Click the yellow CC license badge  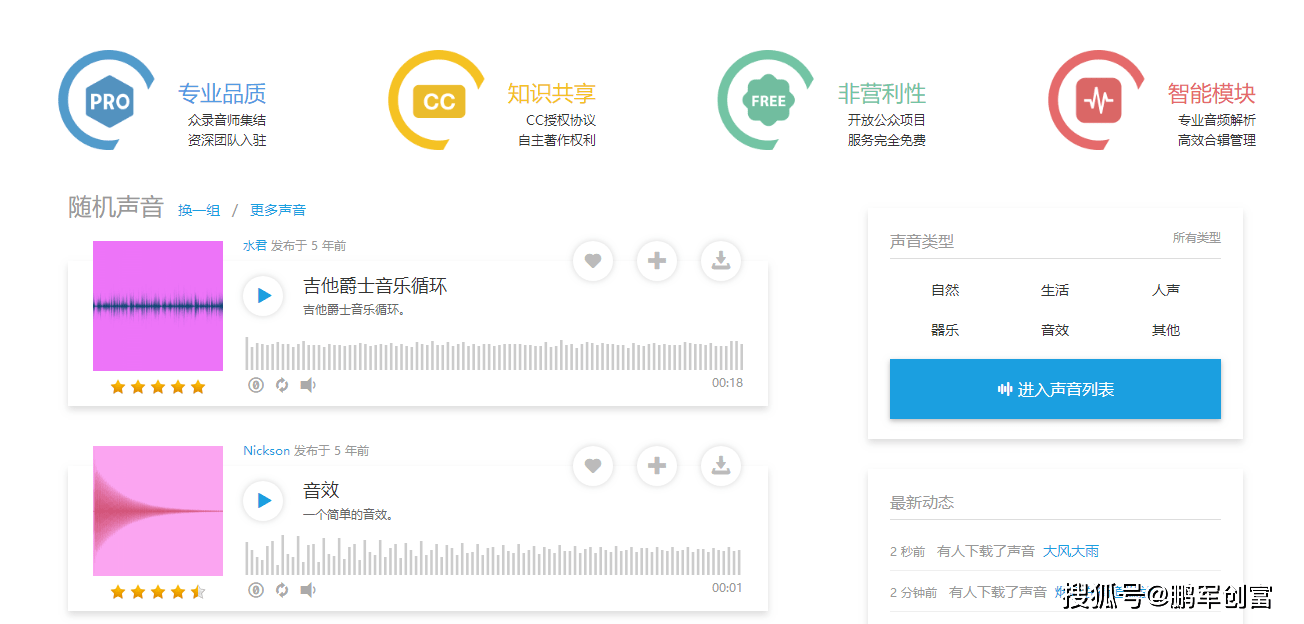[x=439, y=101]
